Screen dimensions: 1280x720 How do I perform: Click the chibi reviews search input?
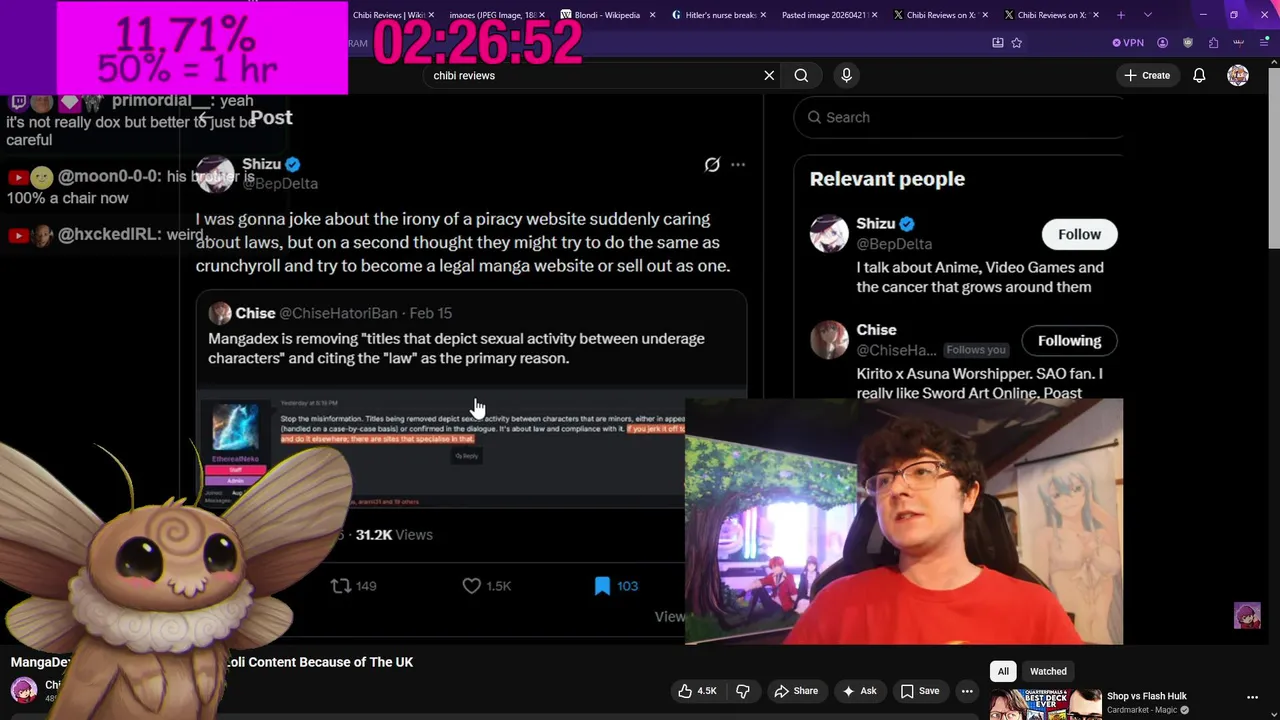pyautogui.click(x=590, y=75)
